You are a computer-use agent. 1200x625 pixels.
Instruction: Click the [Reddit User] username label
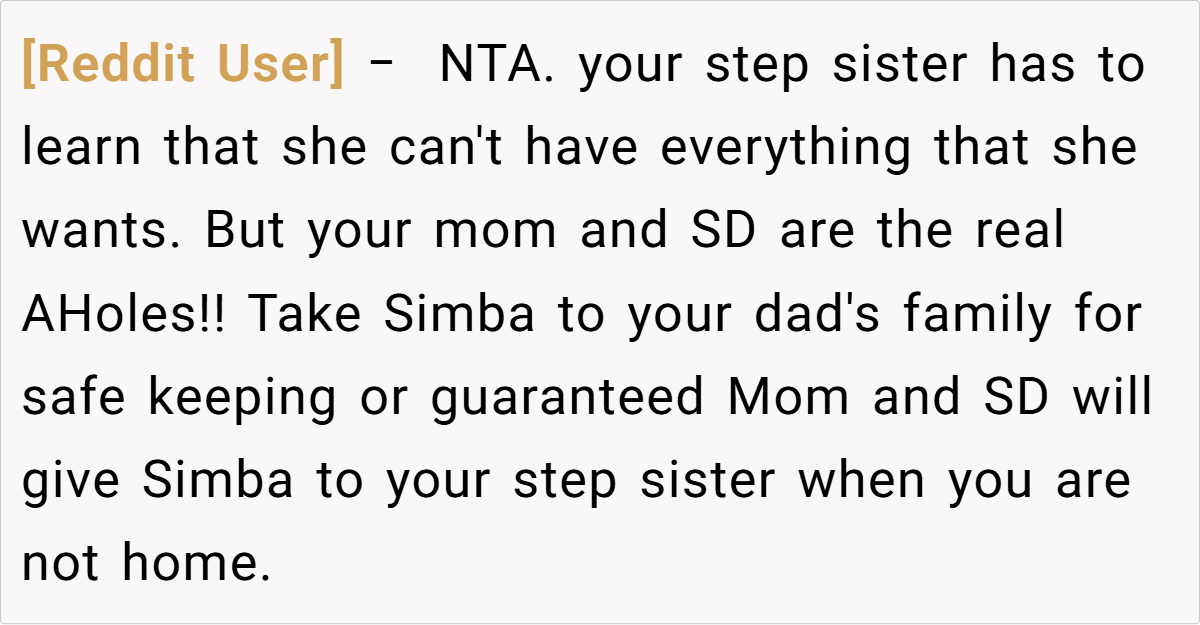(x=182, y=66)
